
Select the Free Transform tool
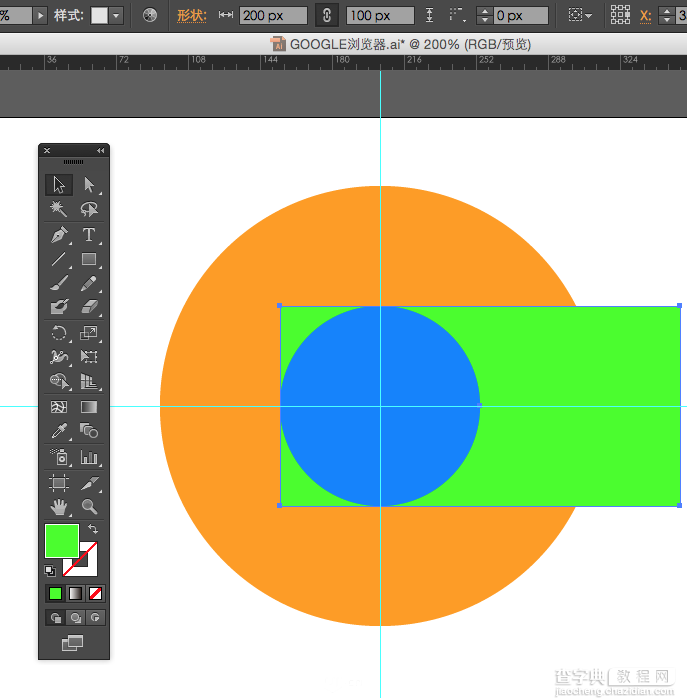tap(89, 357)
